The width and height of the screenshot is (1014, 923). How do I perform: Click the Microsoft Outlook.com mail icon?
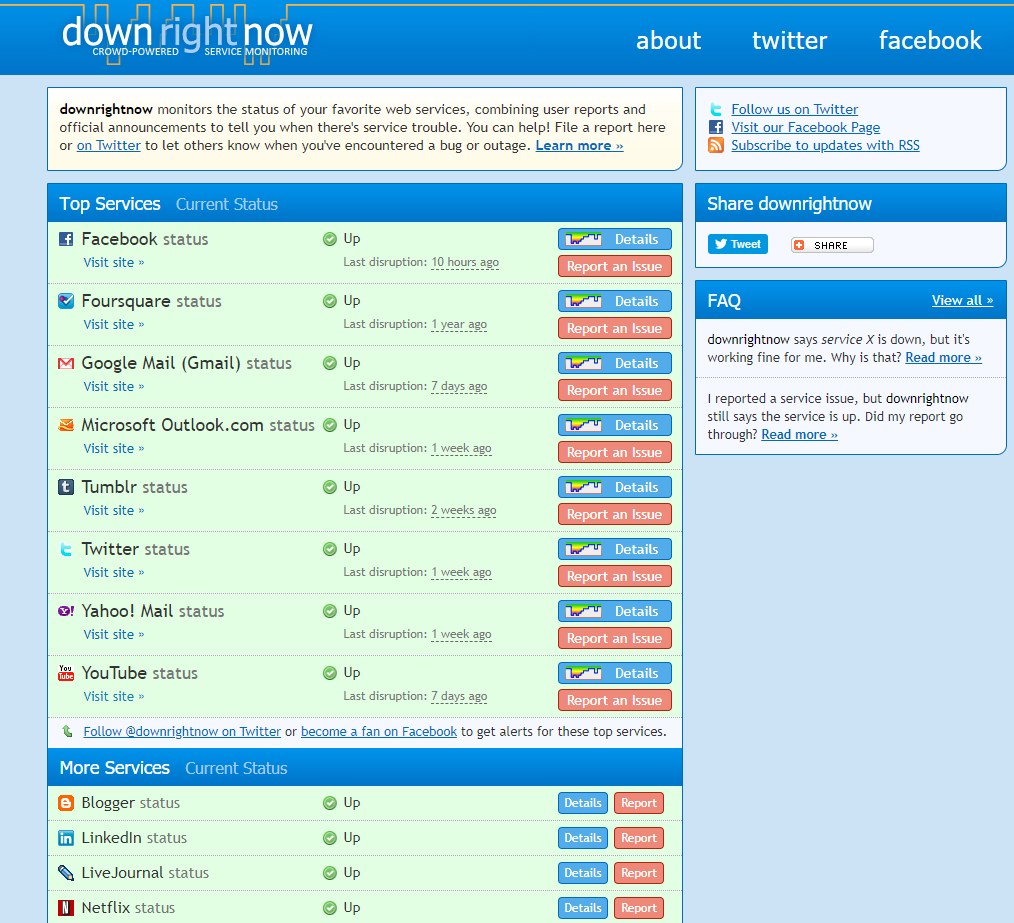click(66, 426)
